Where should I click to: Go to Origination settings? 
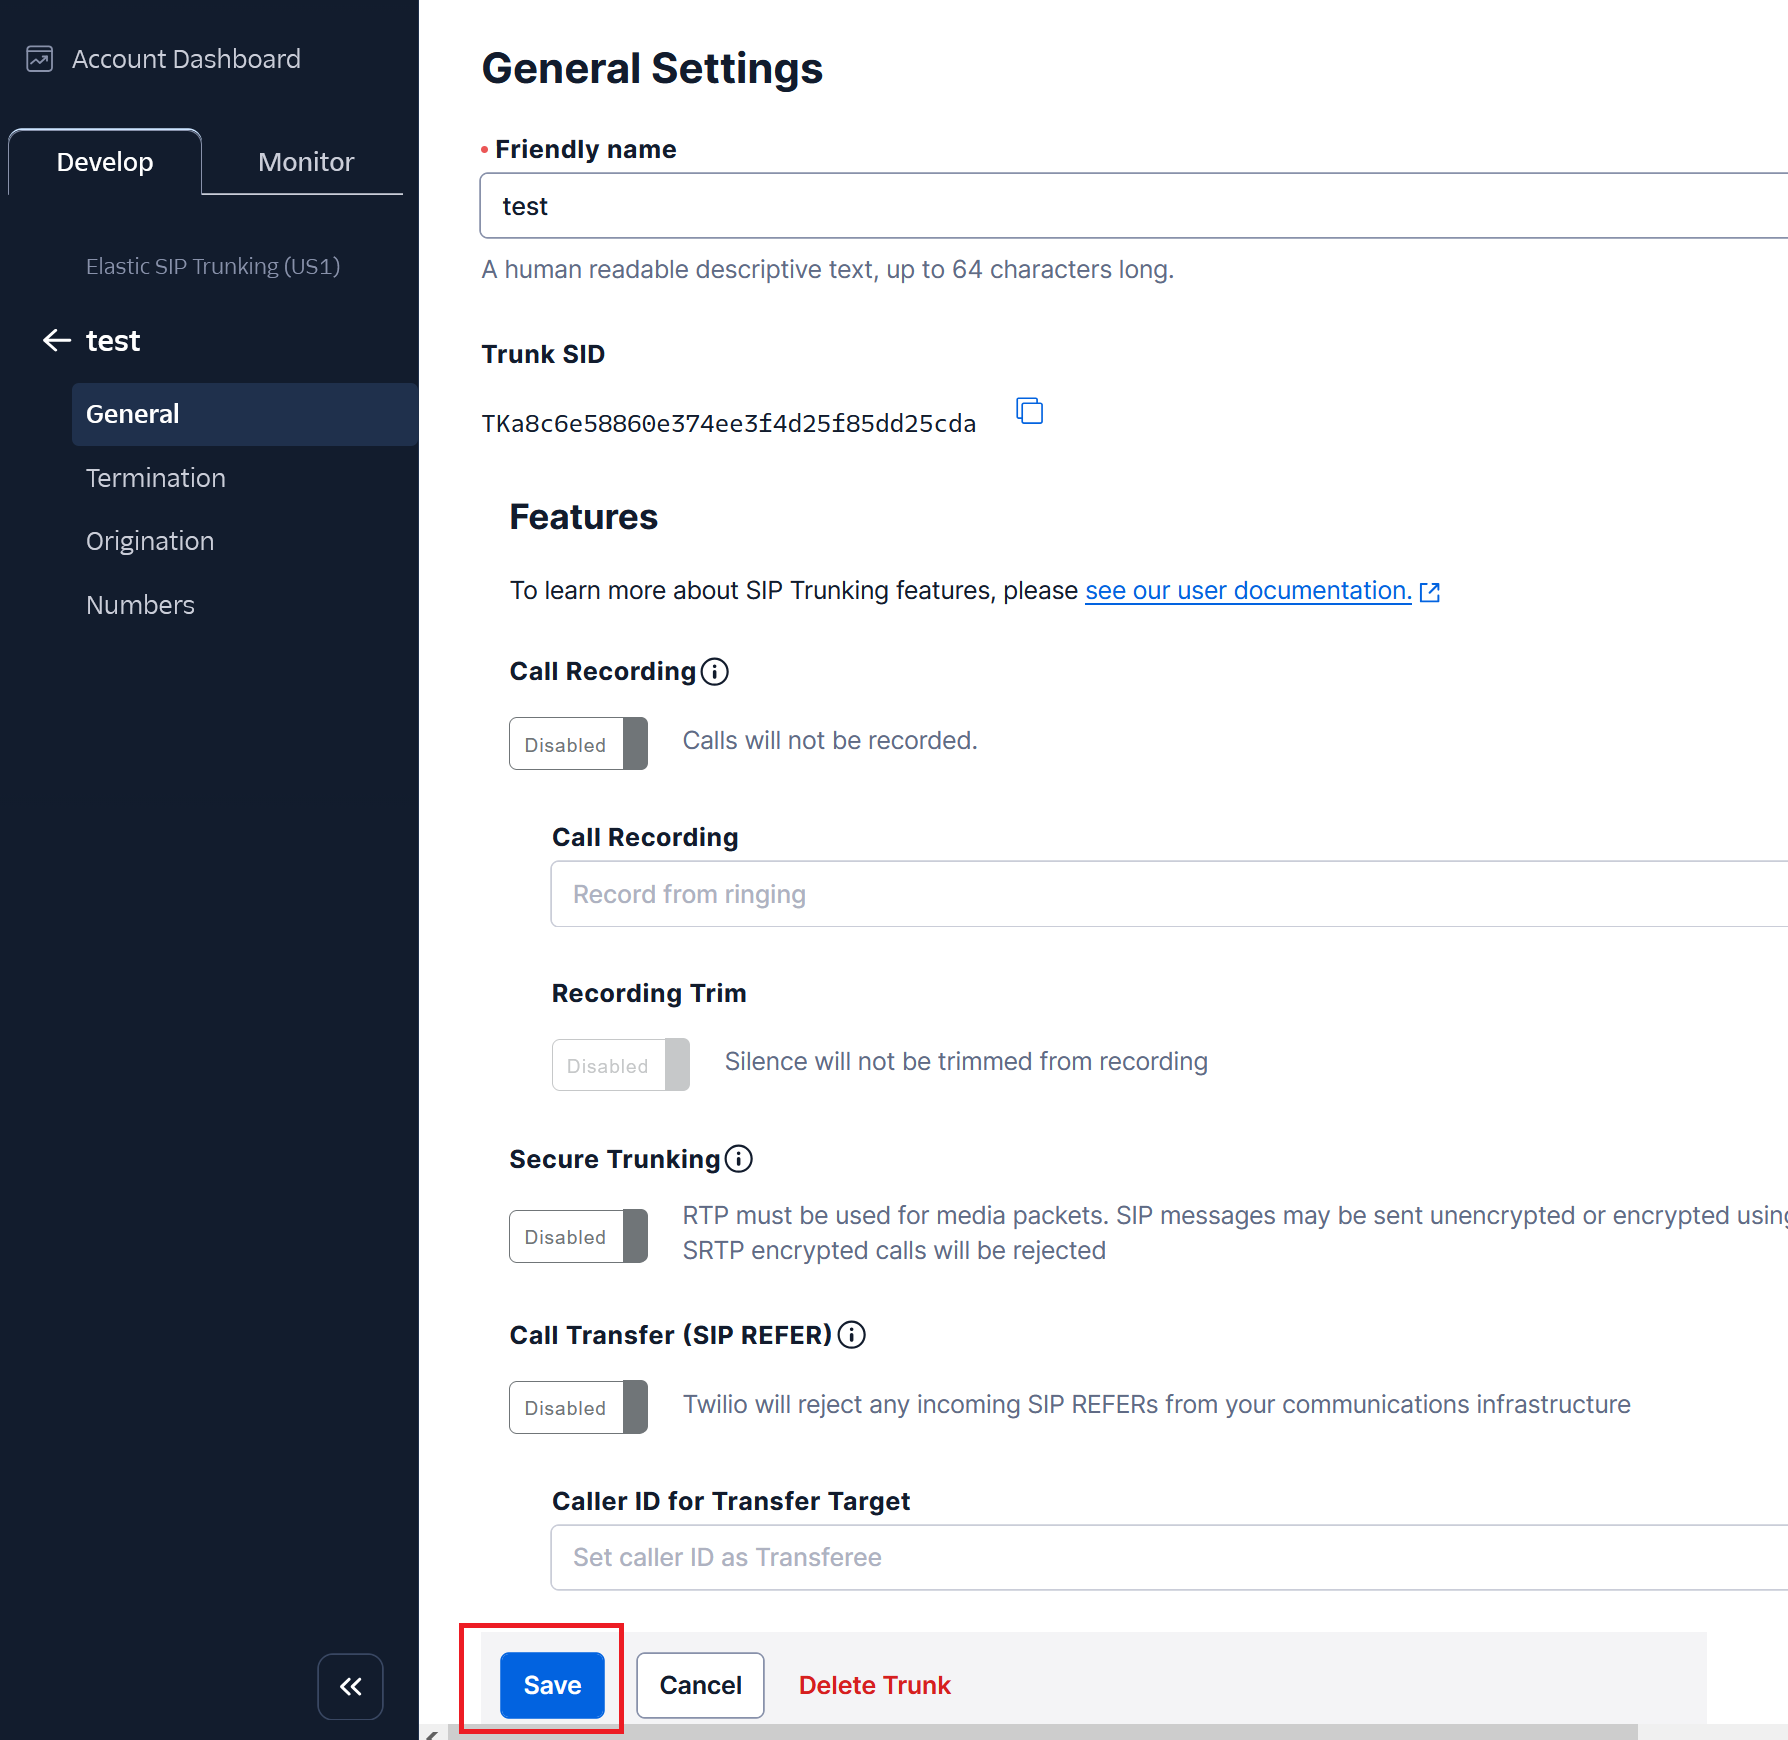coord(150,541)
